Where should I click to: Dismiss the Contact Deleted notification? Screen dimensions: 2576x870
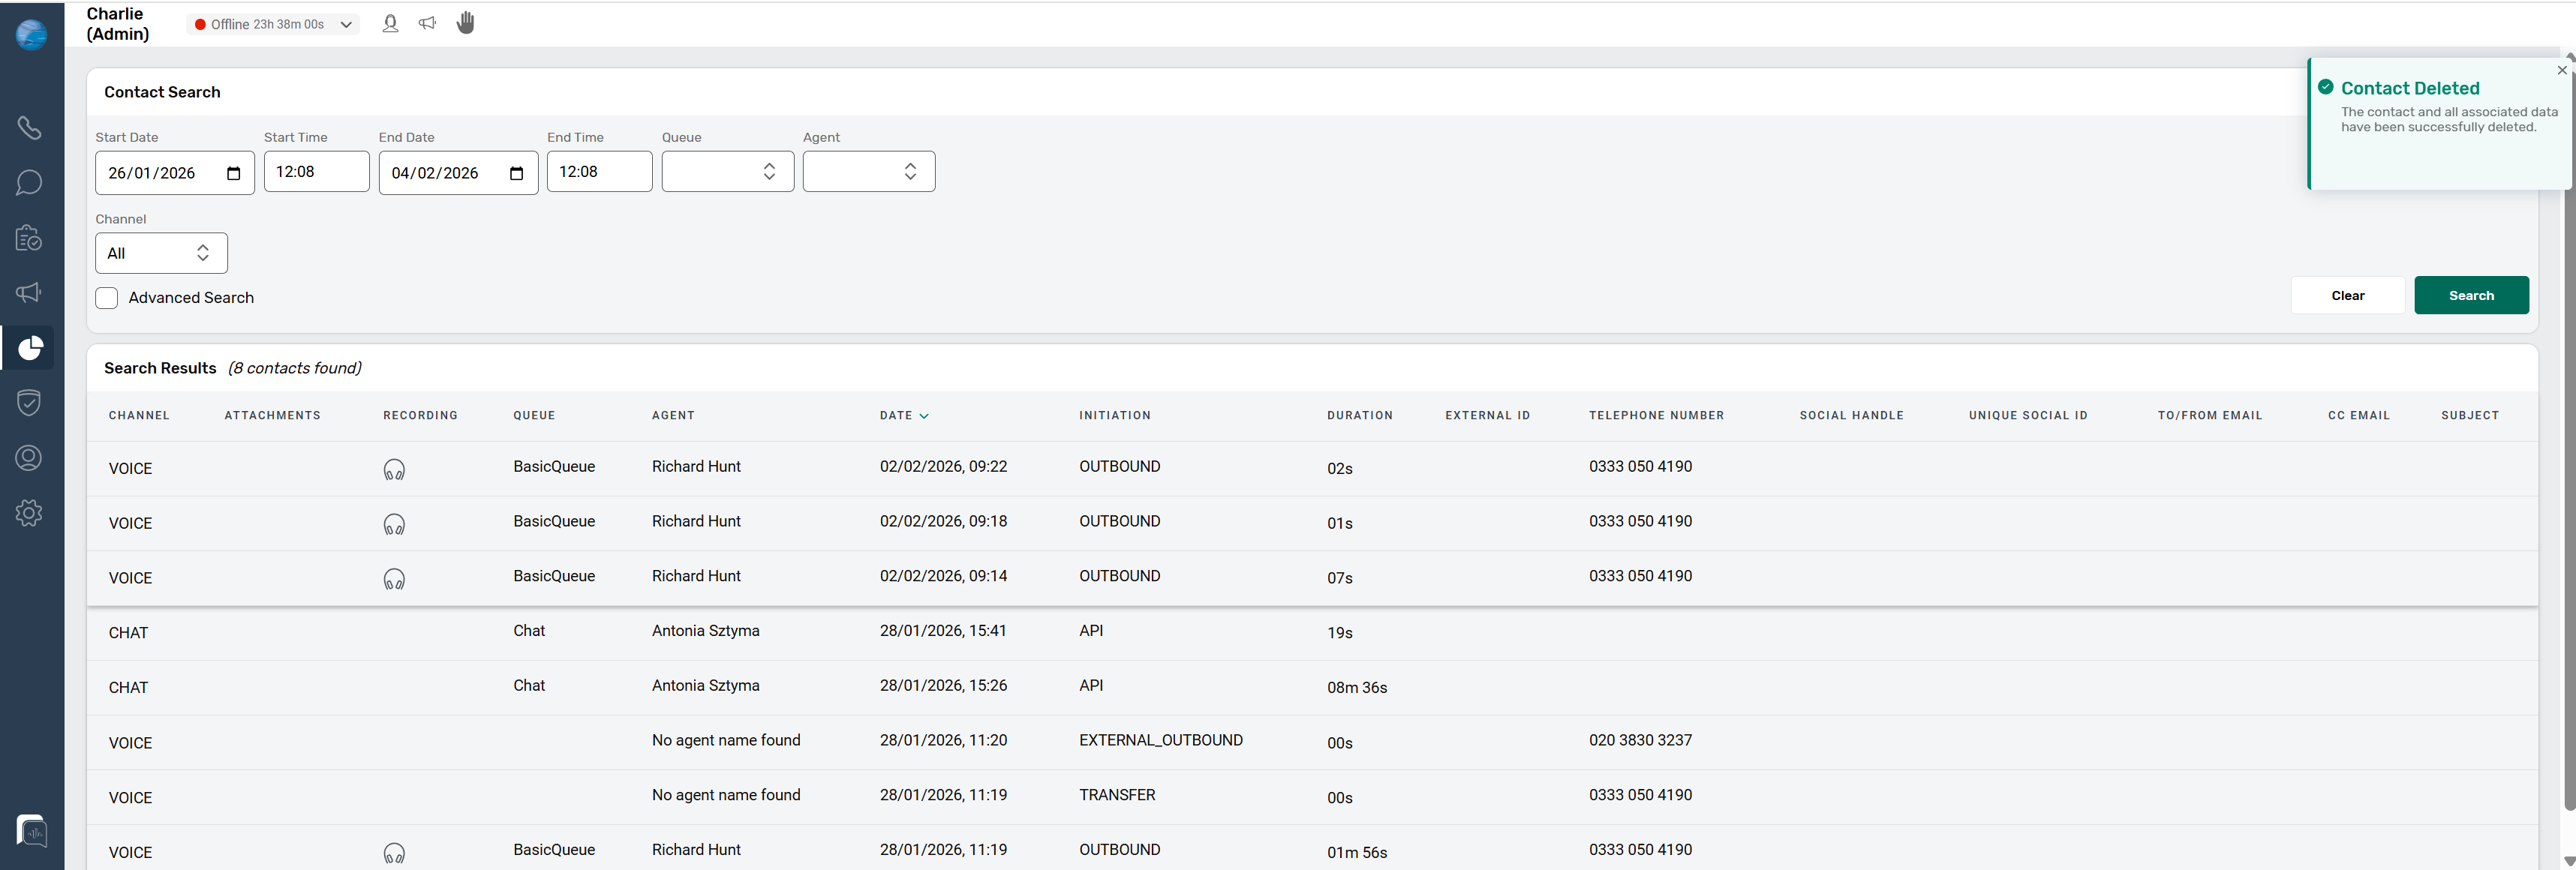2561,70
